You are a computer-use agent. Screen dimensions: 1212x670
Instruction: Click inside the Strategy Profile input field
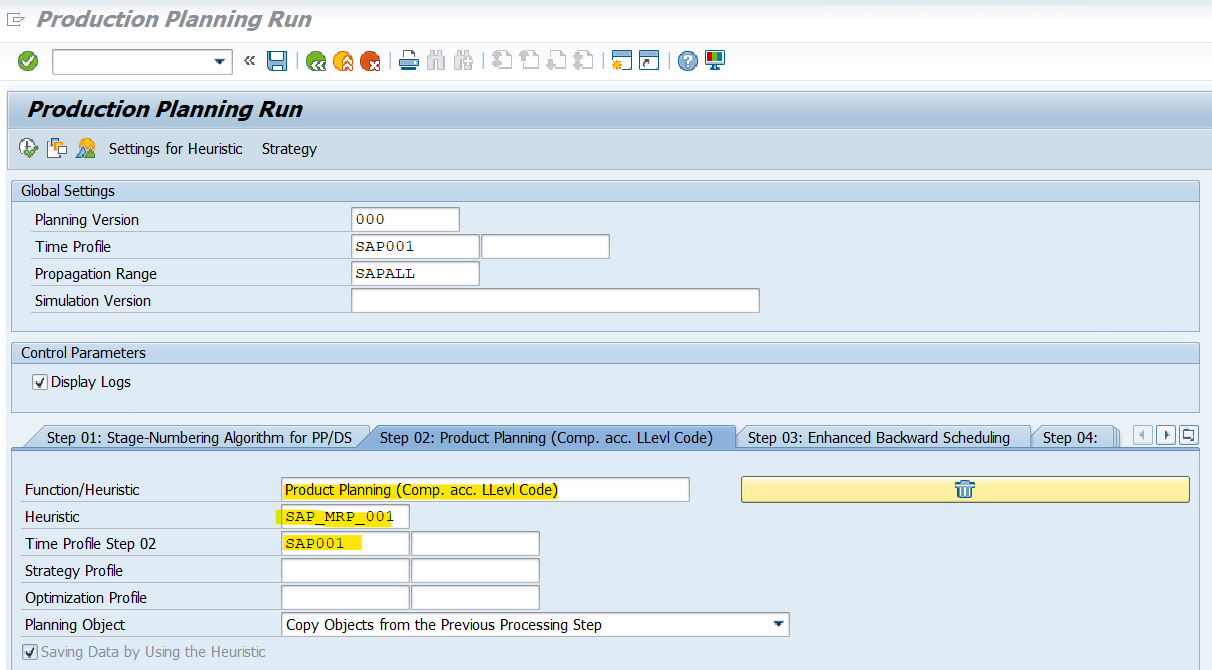[345, 570]
